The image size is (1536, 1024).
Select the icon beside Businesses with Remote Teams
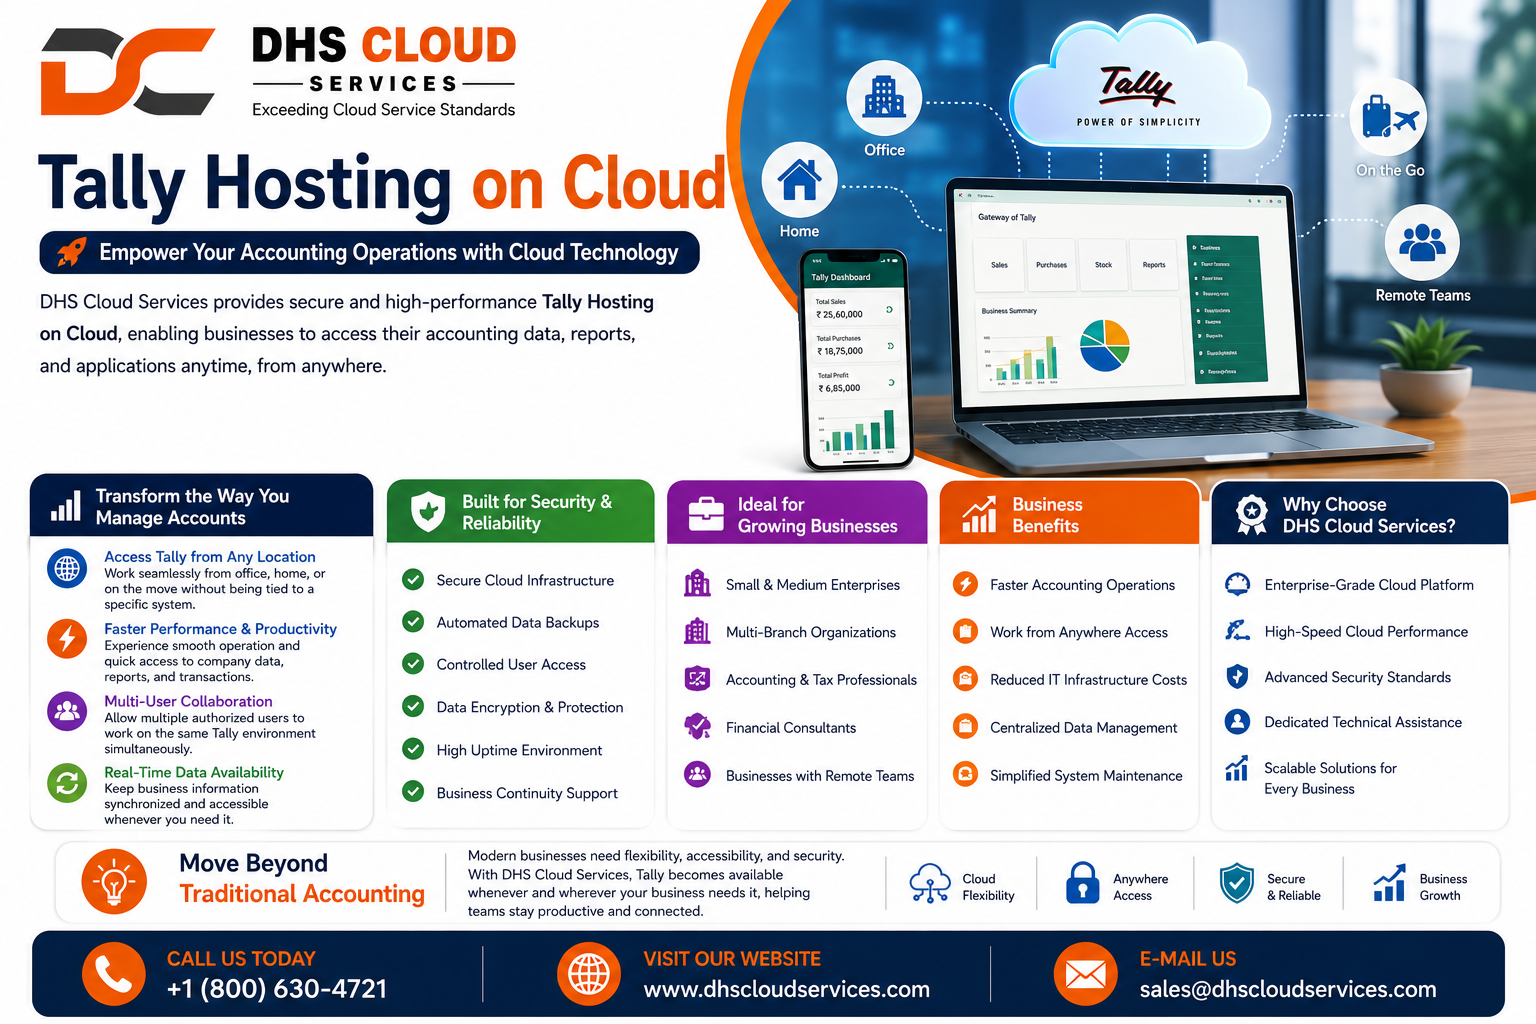pyautogui.click(x=697, y=774)
